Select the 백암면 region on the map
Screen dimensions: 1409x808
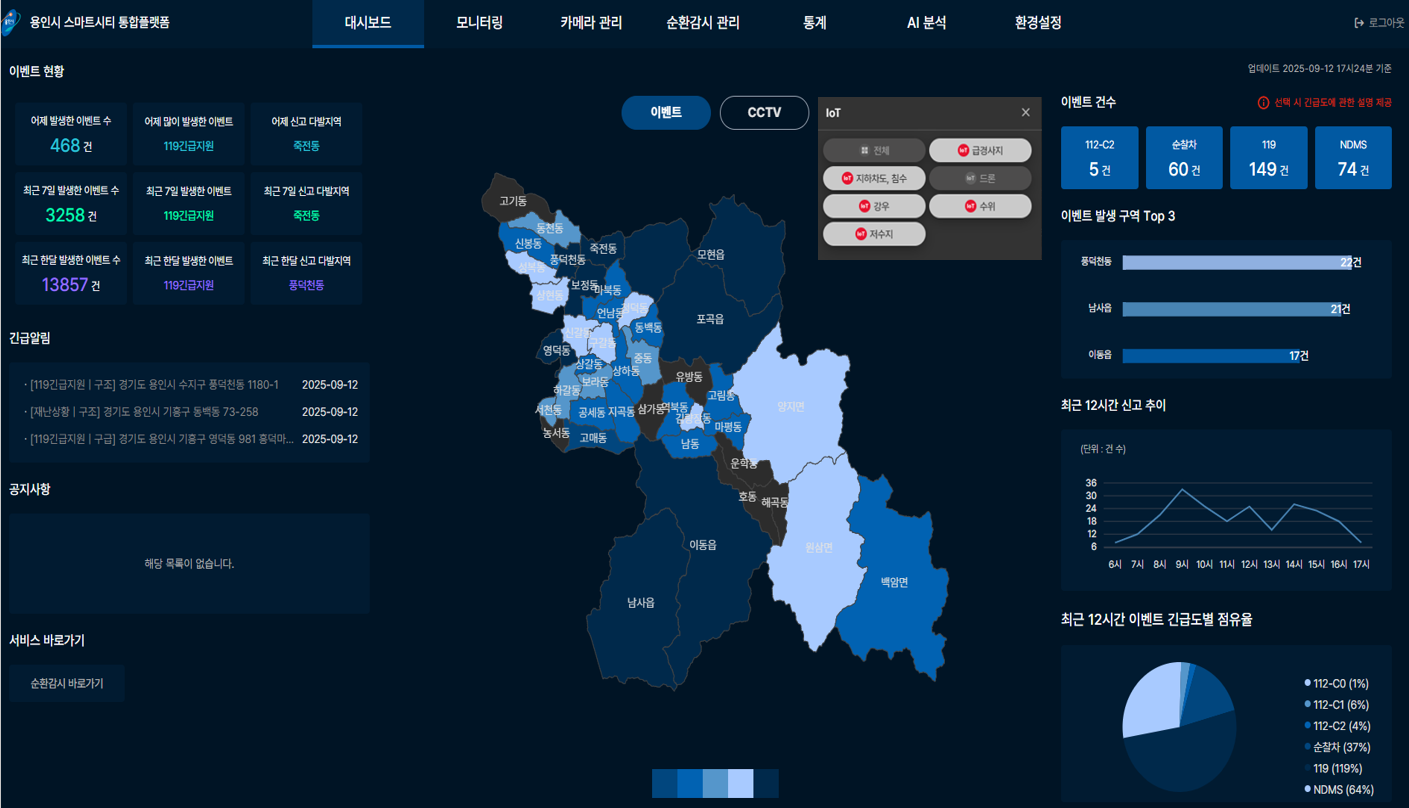point(893,582)
